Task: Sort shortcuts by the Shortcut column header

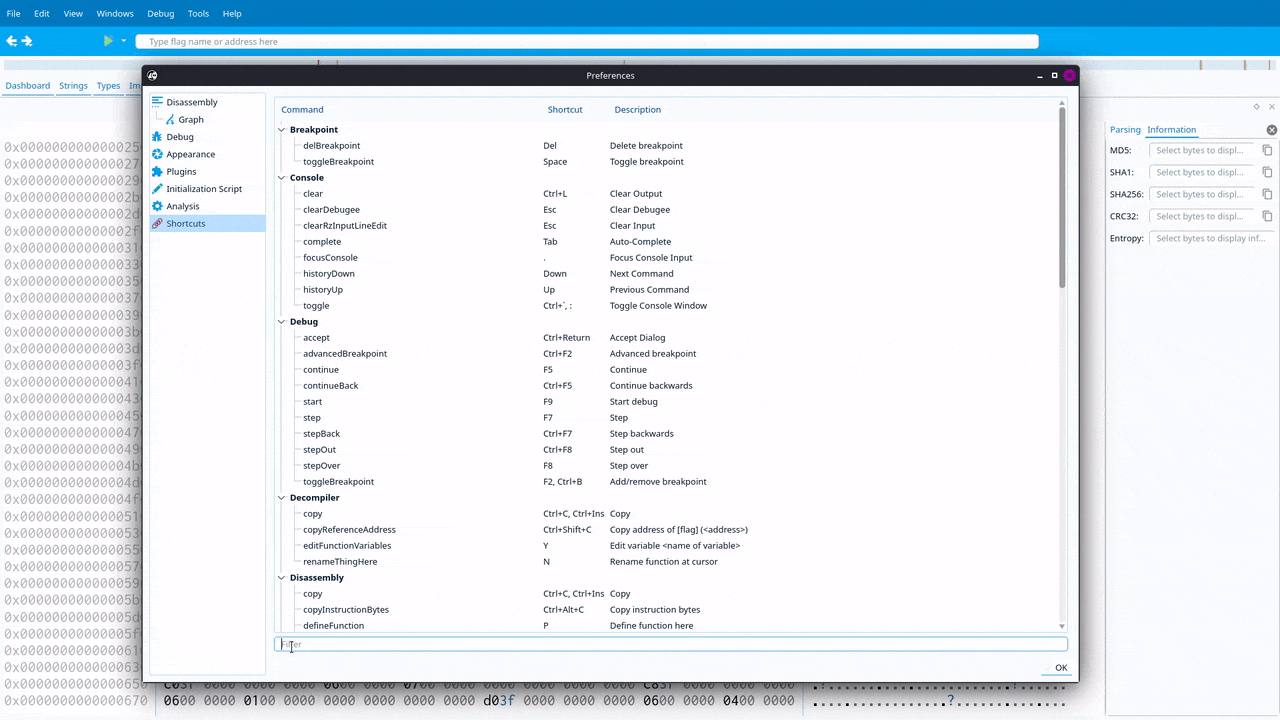Action: tap(565, 109)
